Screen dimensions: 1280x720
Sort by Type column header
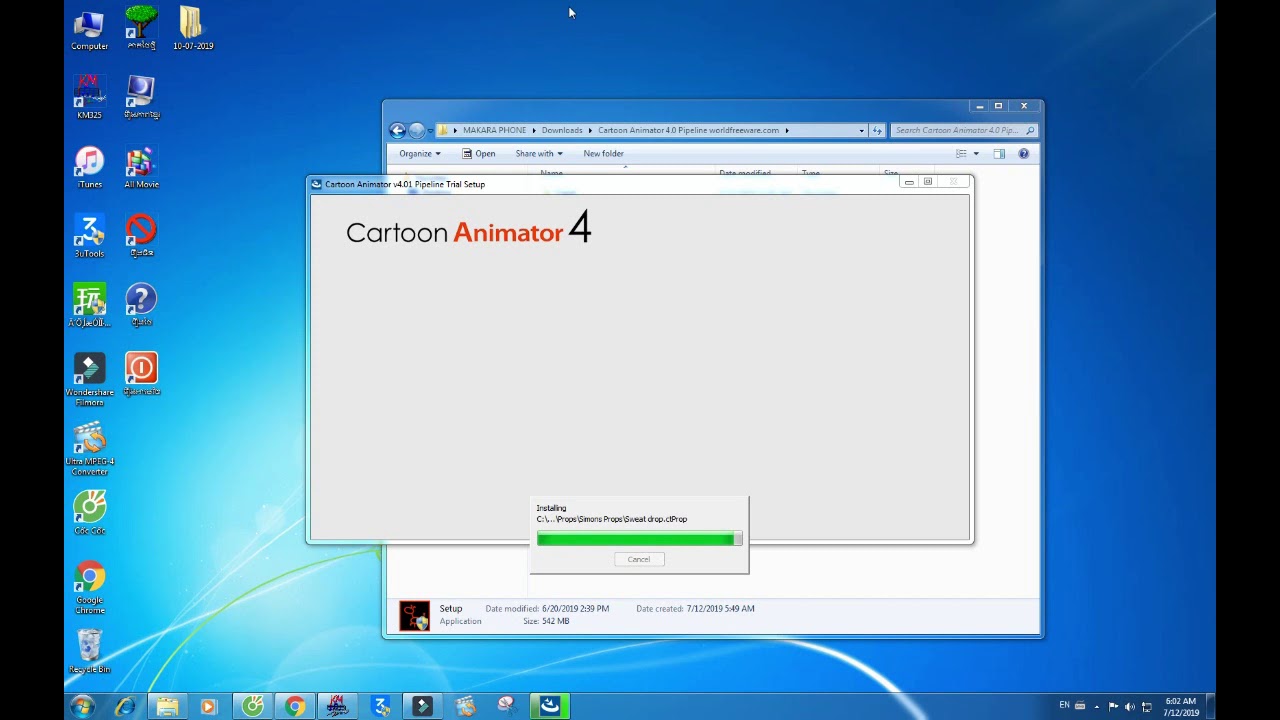(x=811, y=173)
